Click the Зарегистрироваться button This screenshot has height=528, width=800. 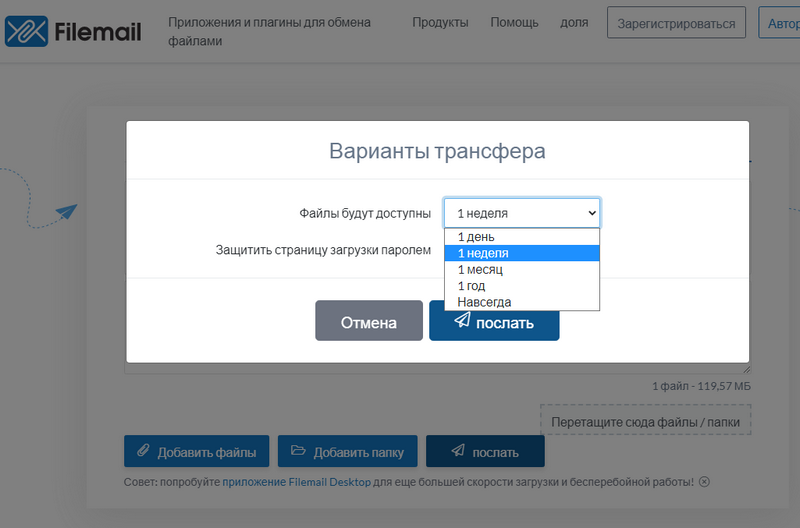tap(676, 23)
